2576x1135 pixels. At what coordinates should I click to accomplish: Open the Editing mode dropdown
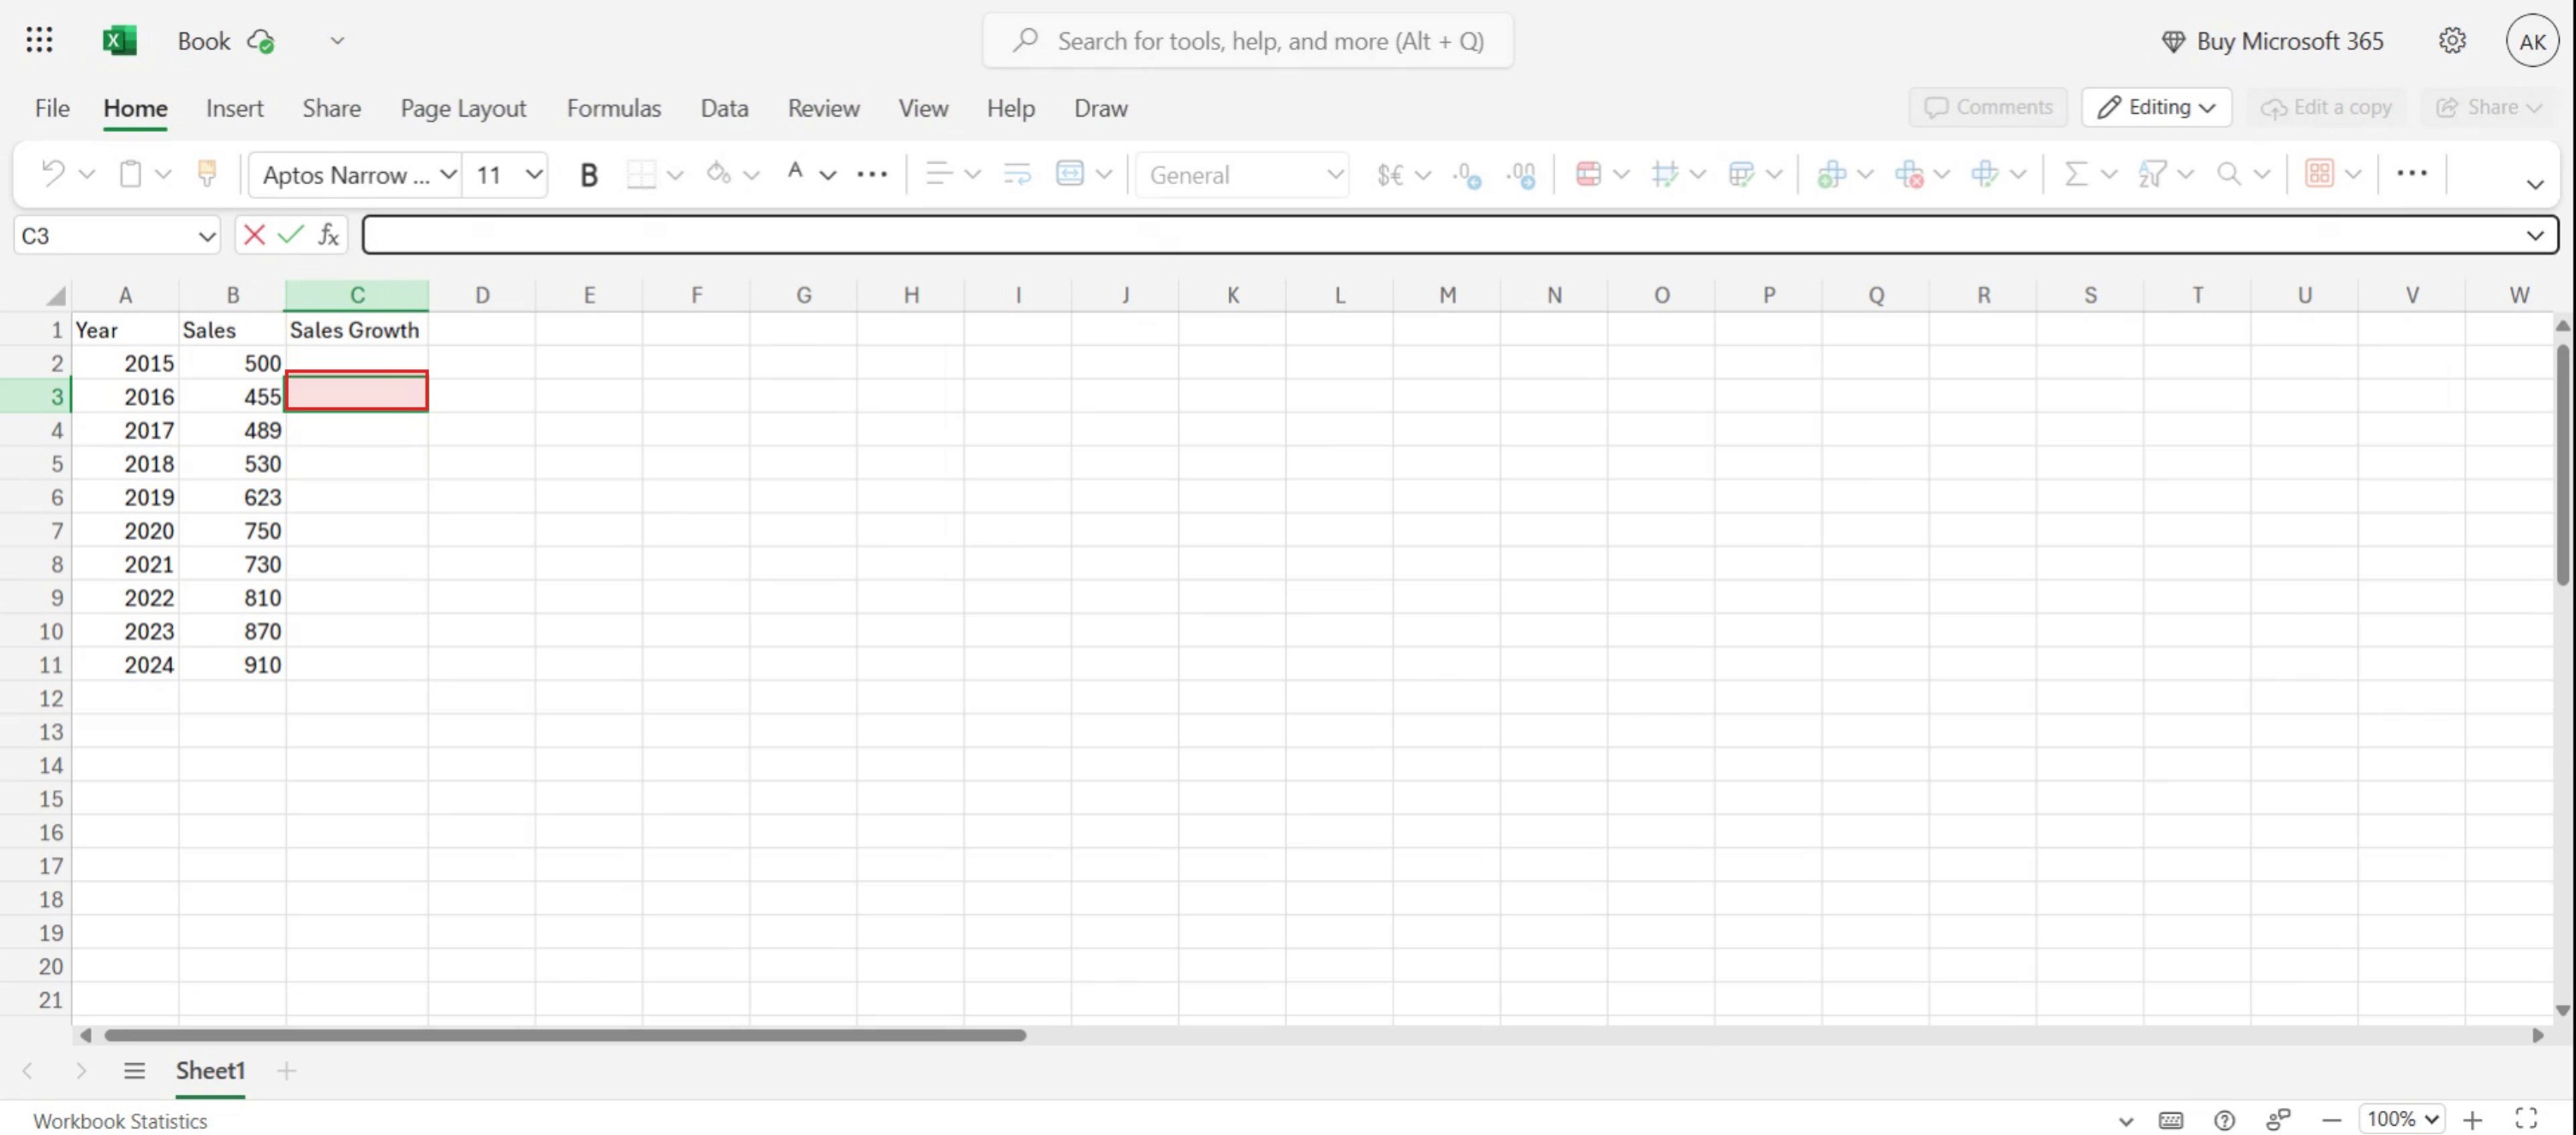point(2156,107)
